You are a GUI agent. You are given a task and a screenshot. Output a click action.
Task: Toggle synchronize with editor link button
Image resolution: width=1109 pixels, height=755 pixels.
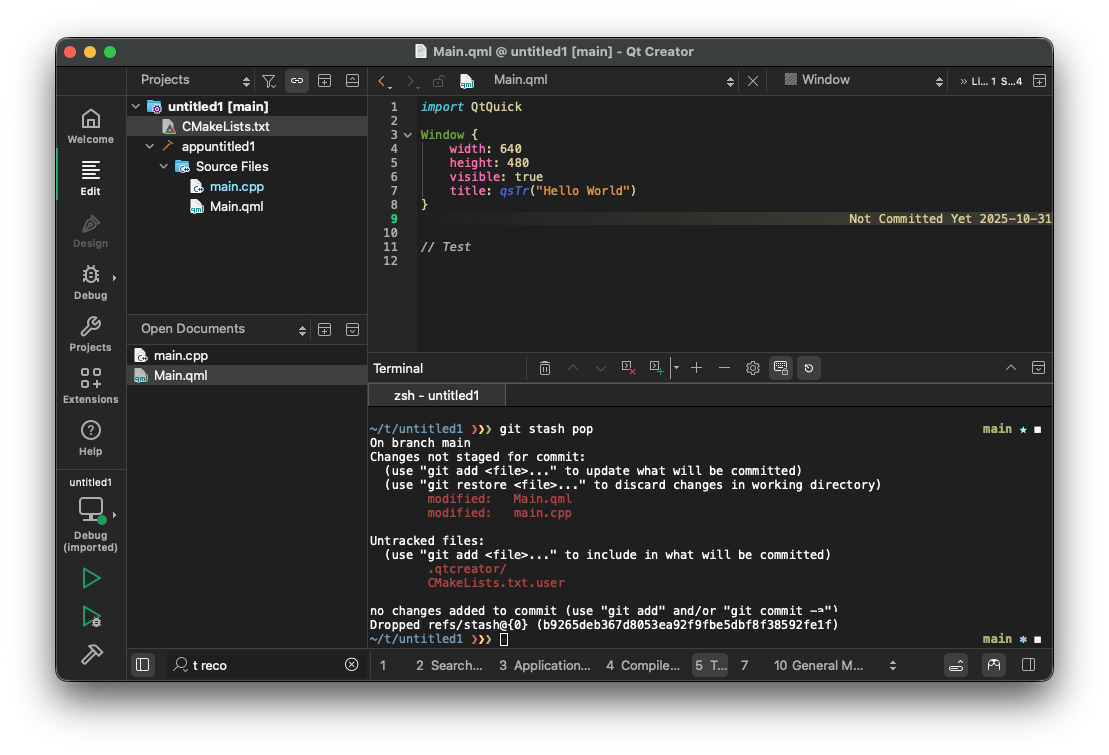[297, 81]
